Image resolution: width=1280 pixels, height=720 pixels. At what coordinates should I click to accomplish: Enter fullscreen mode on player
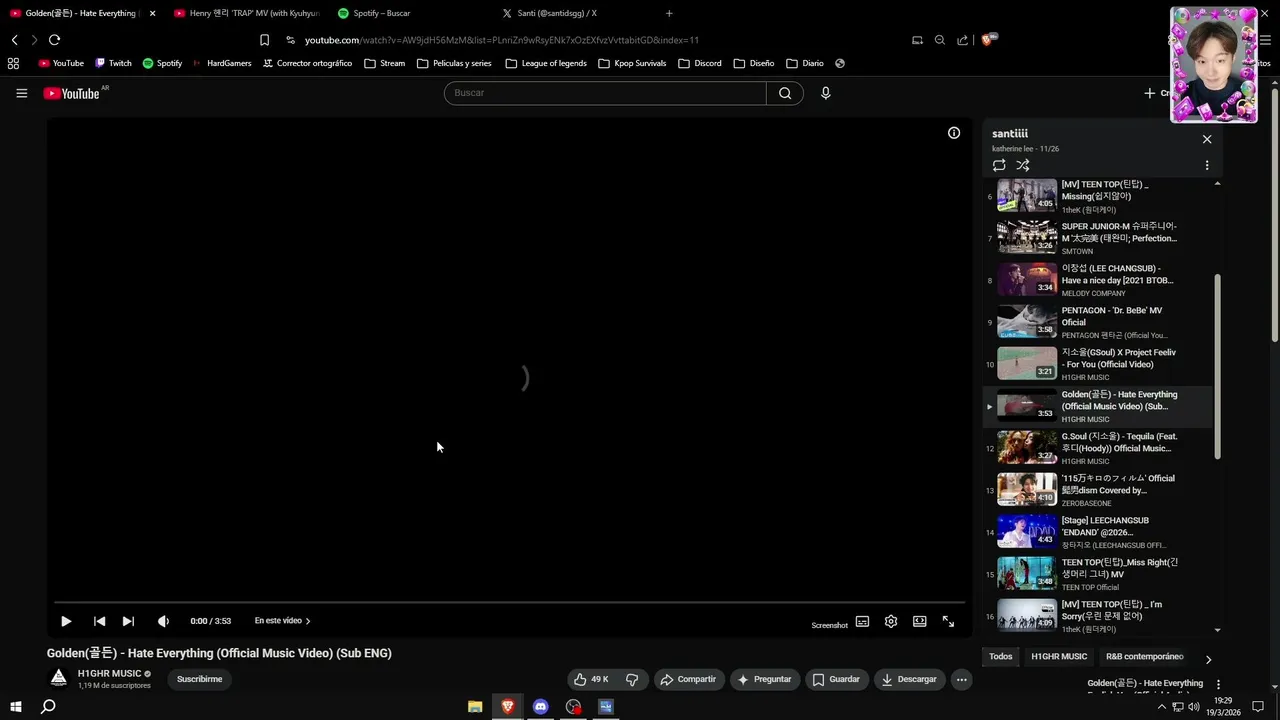948,621
